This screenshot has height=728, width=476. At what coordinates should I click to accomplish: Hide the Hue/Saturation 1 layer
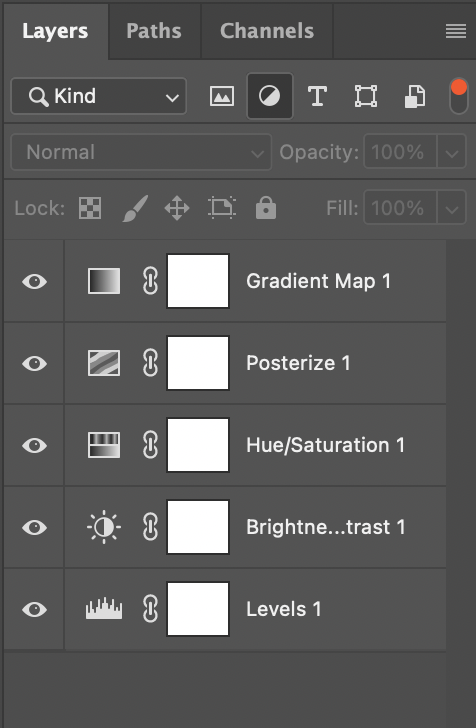point(34,445)
